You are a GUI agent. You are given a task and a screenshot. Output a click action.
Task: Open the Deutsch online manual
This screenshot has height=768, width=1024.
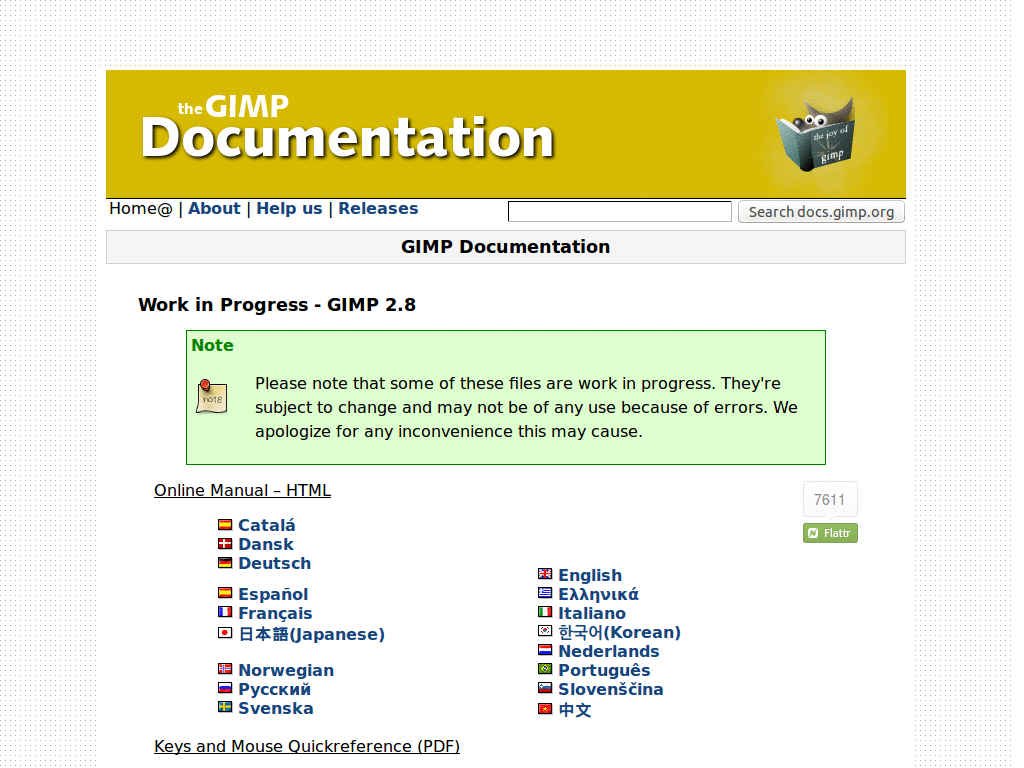(274, 563)
